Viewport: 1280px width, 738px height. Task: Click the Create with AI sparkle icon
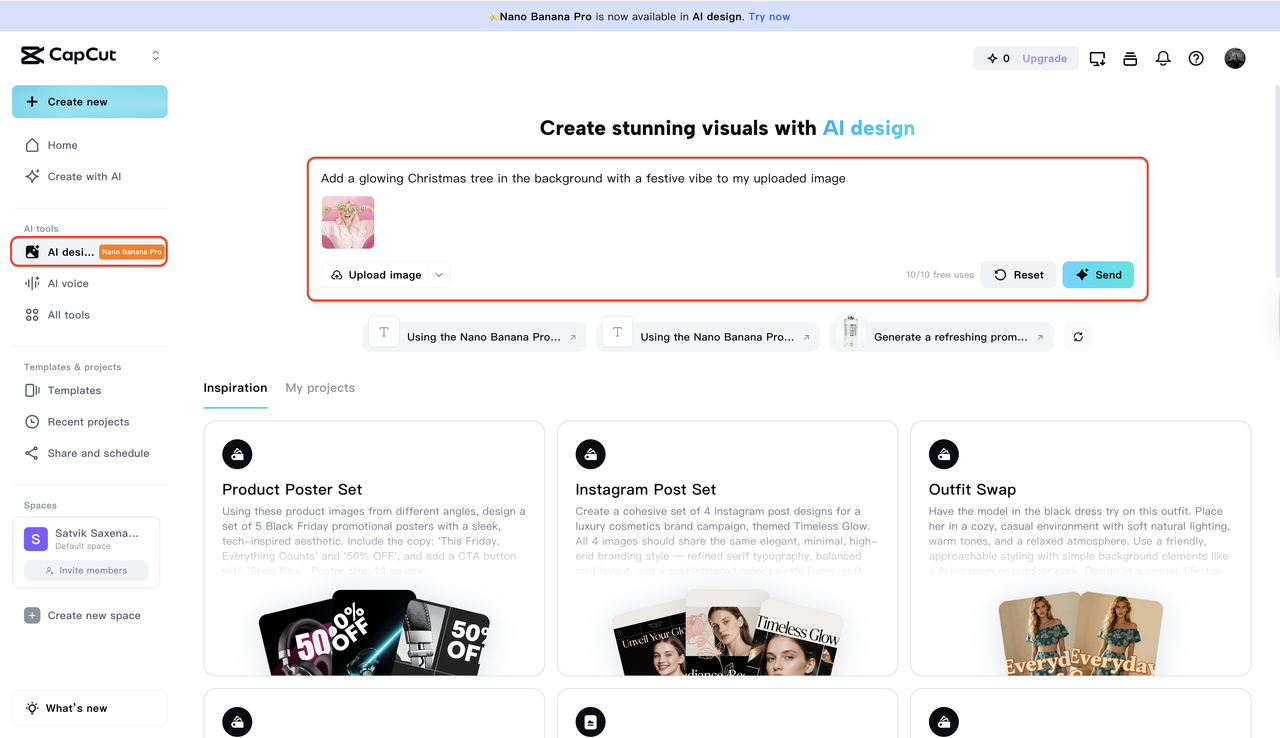[x=32, y=176]
